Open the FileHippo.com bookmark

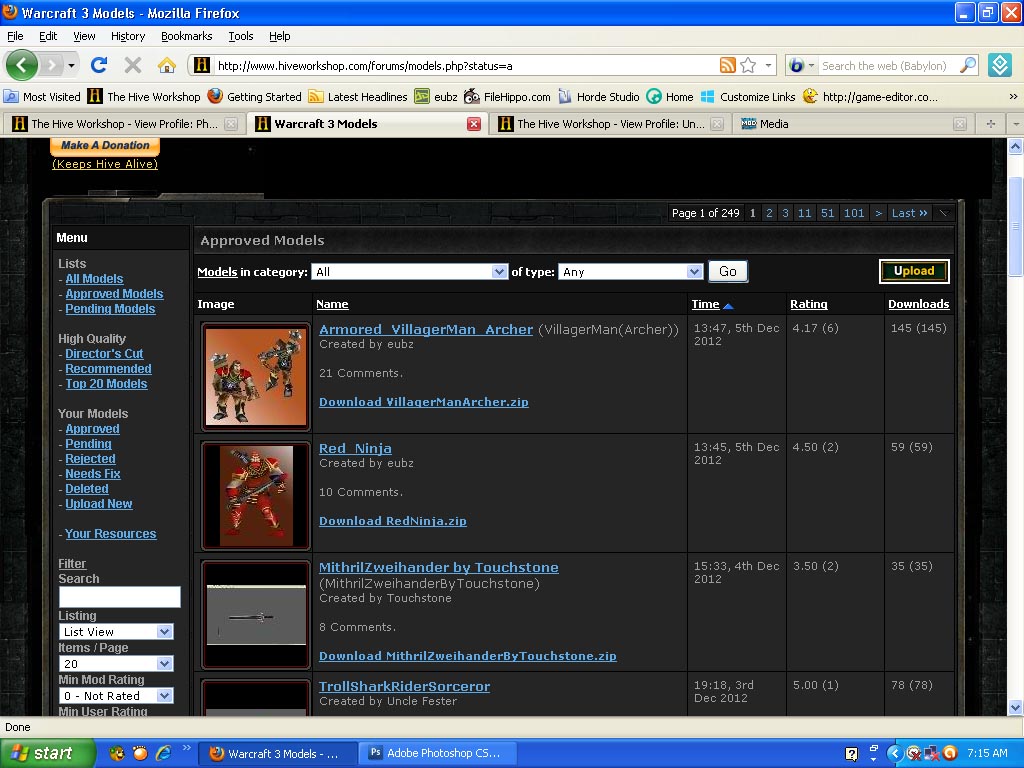click(507, 97)
